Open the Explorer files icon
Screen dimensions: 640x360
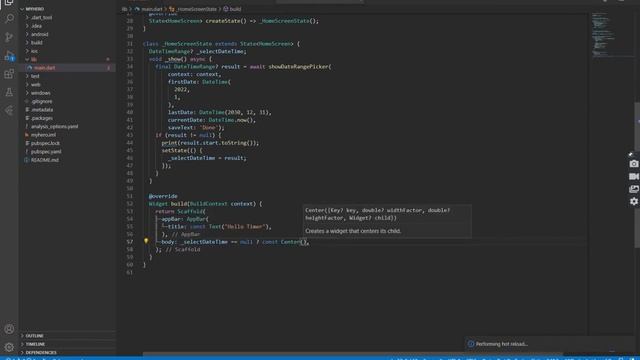pyautogui.click(x=9, y=3)
